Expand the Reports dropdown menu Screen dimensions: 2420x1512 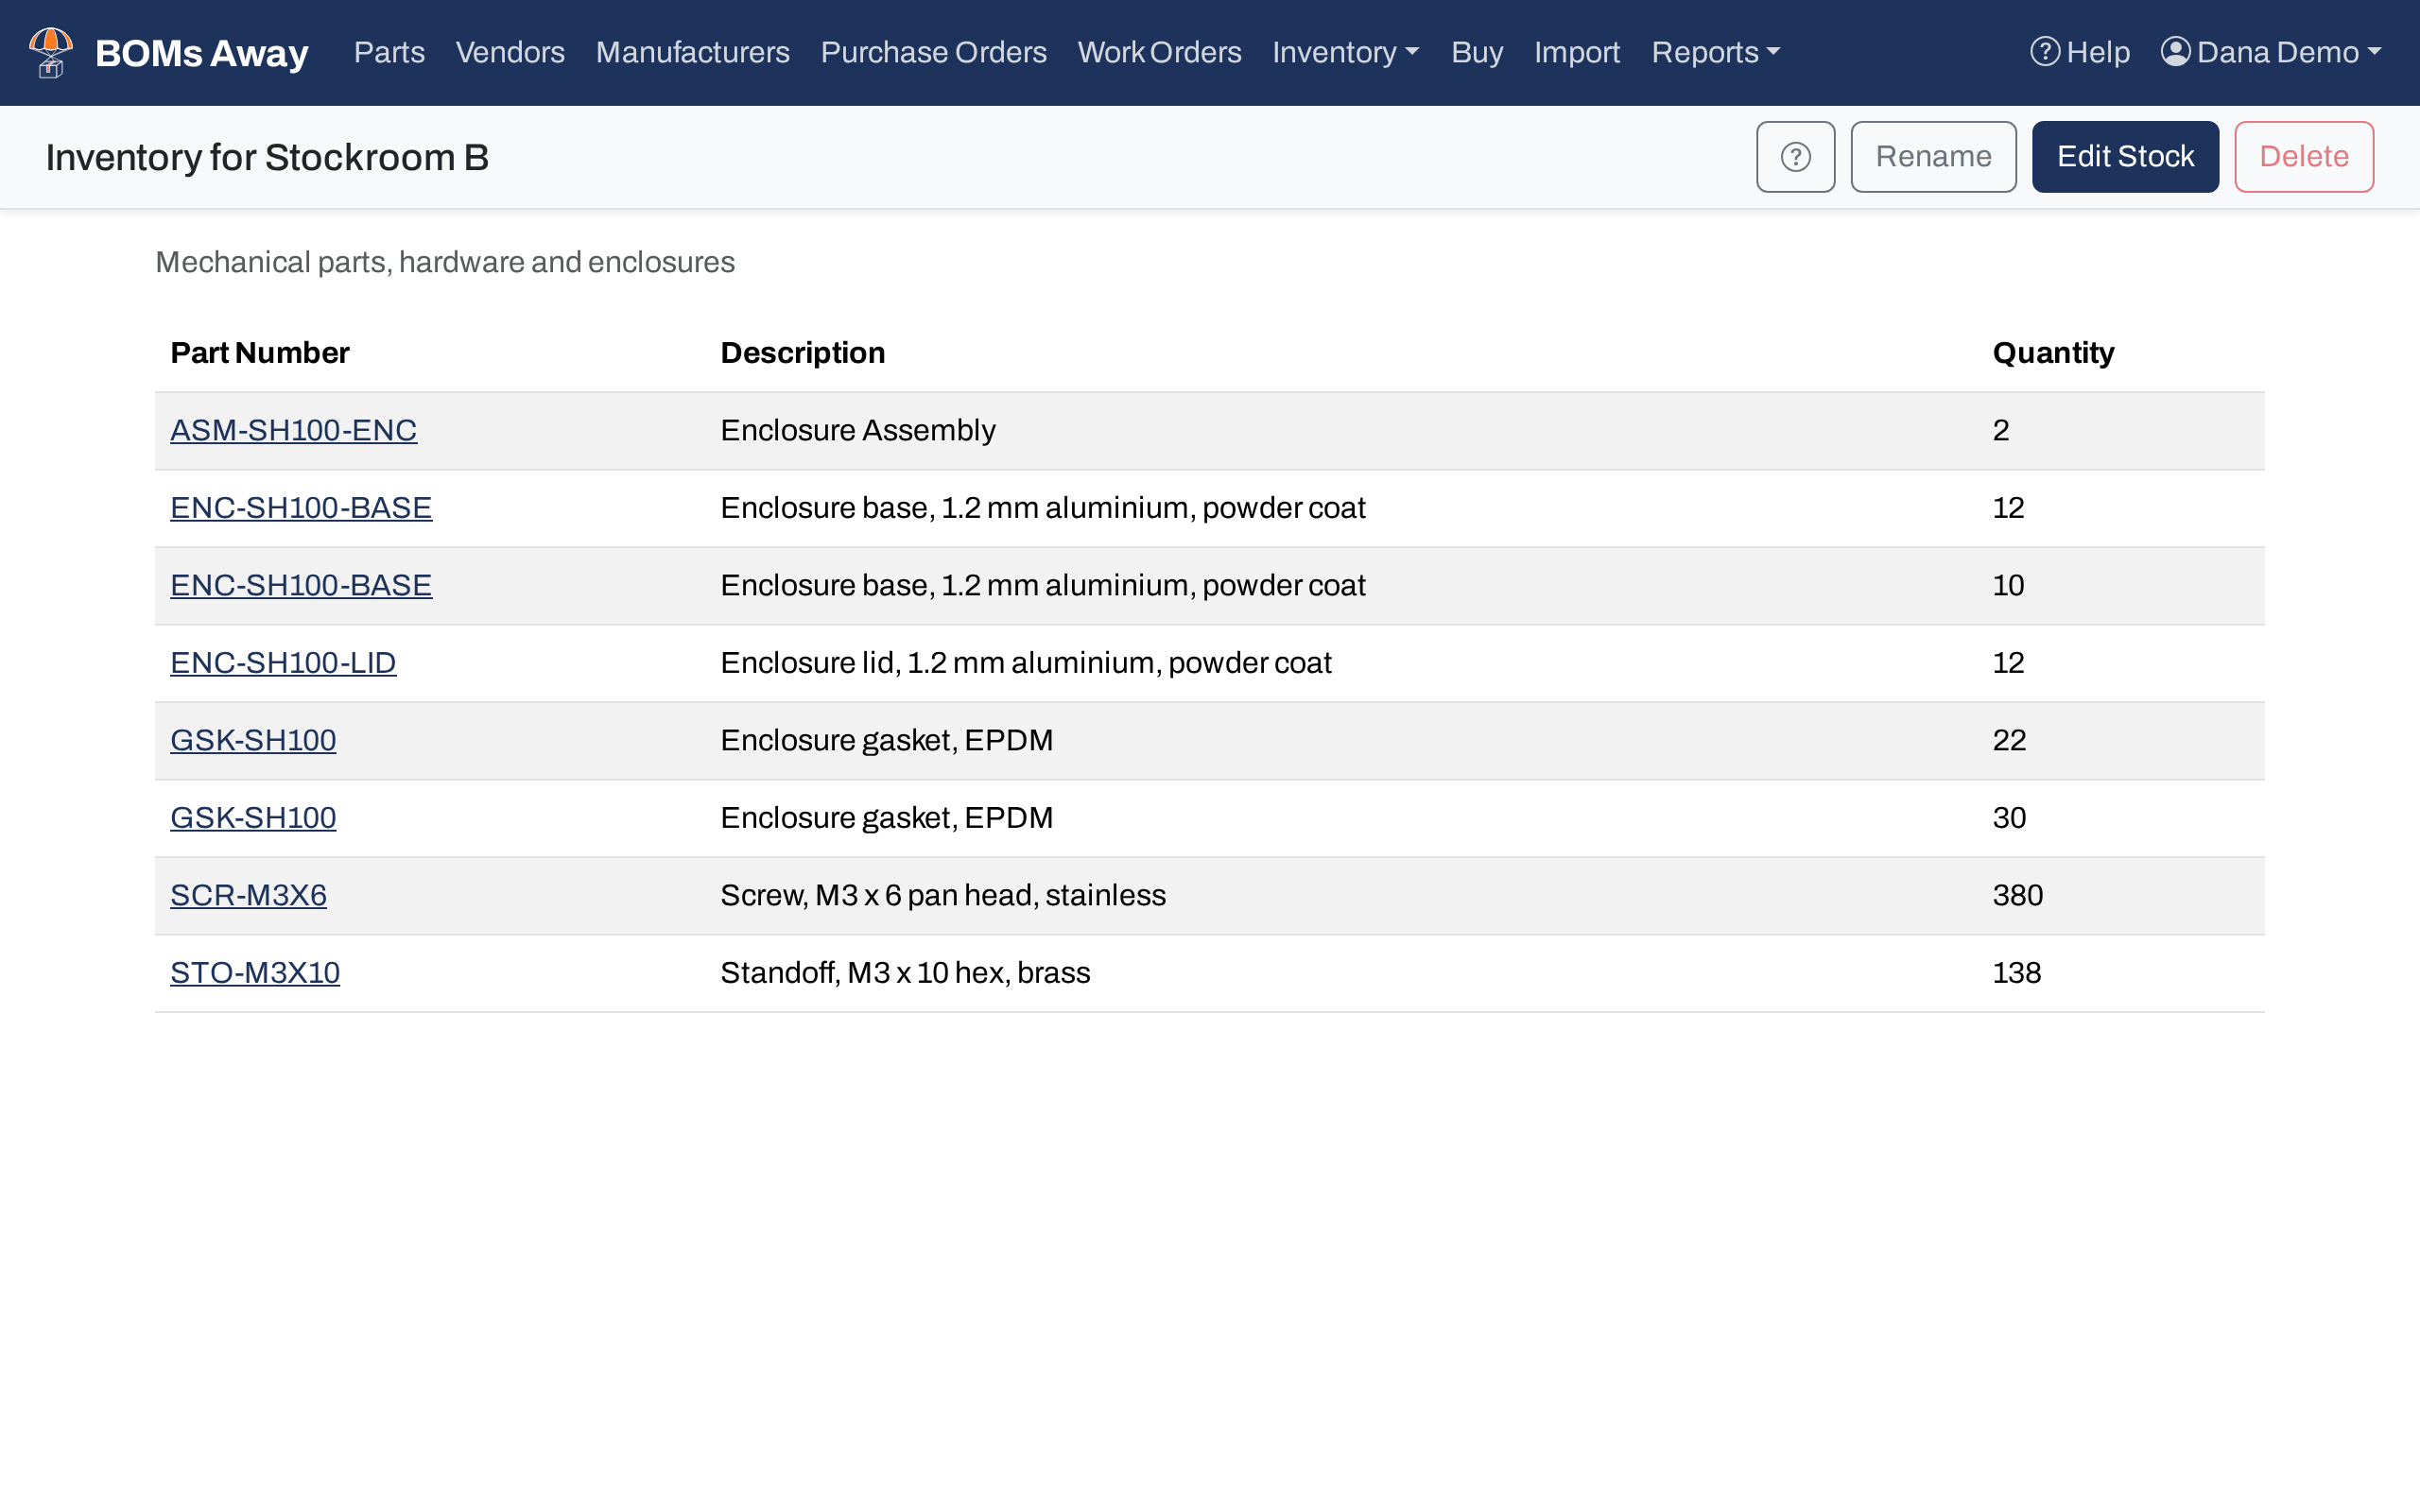pyautogui.click(x=1715, y=52)
